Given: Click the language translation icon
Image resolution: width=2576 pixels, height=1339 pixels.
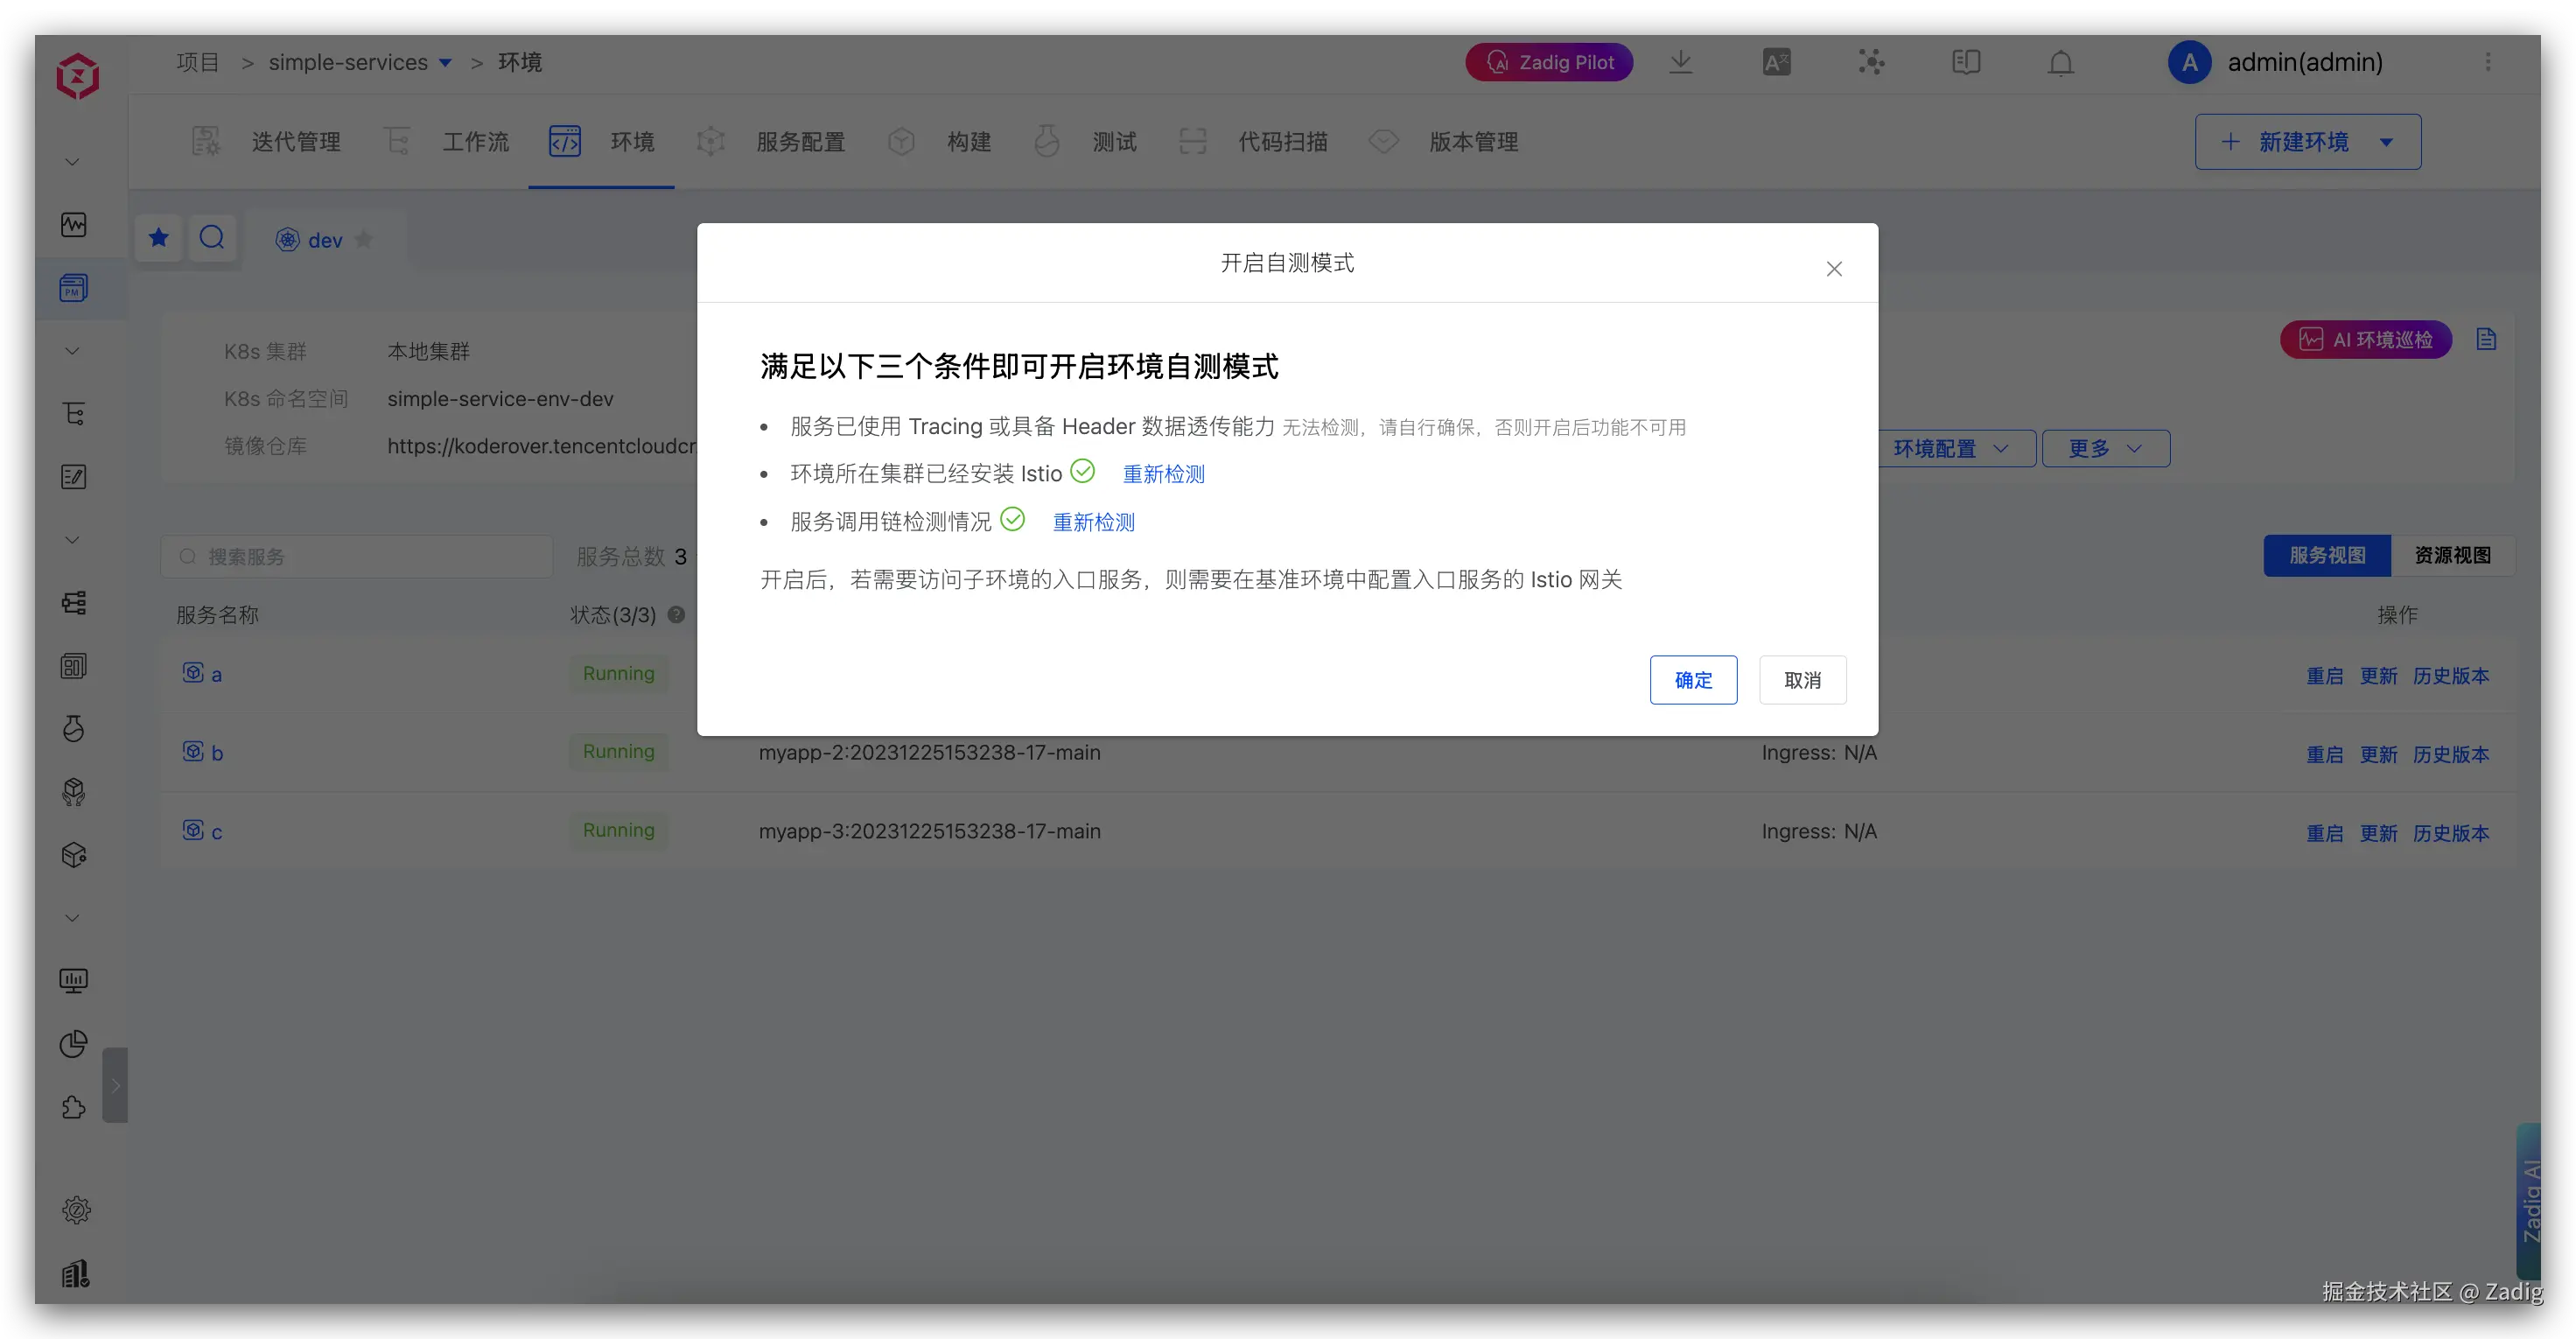Looking at the screenshot, I should [x=1776, y=62].
